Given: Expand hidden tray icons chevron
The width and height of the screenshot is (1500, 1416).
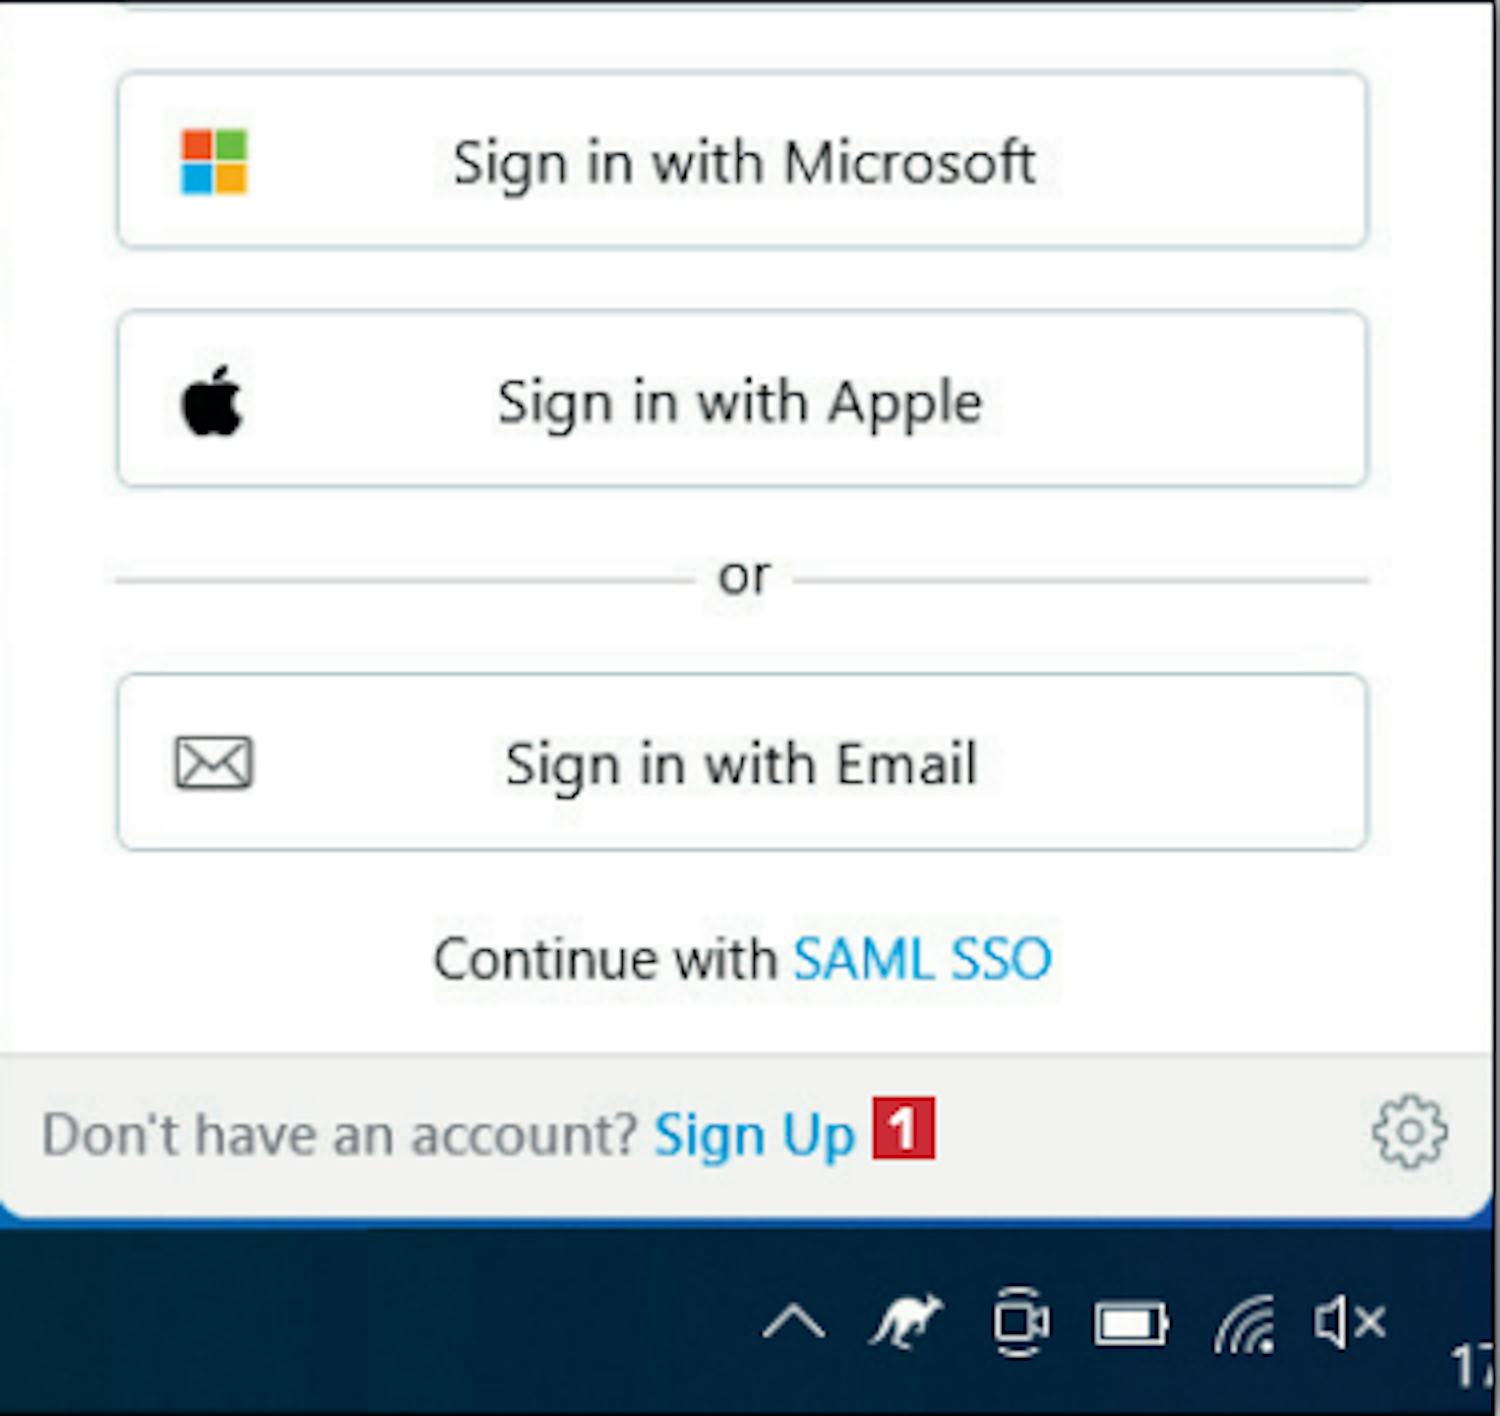Looking at the screenshot, I should [x=793, y=1323].
